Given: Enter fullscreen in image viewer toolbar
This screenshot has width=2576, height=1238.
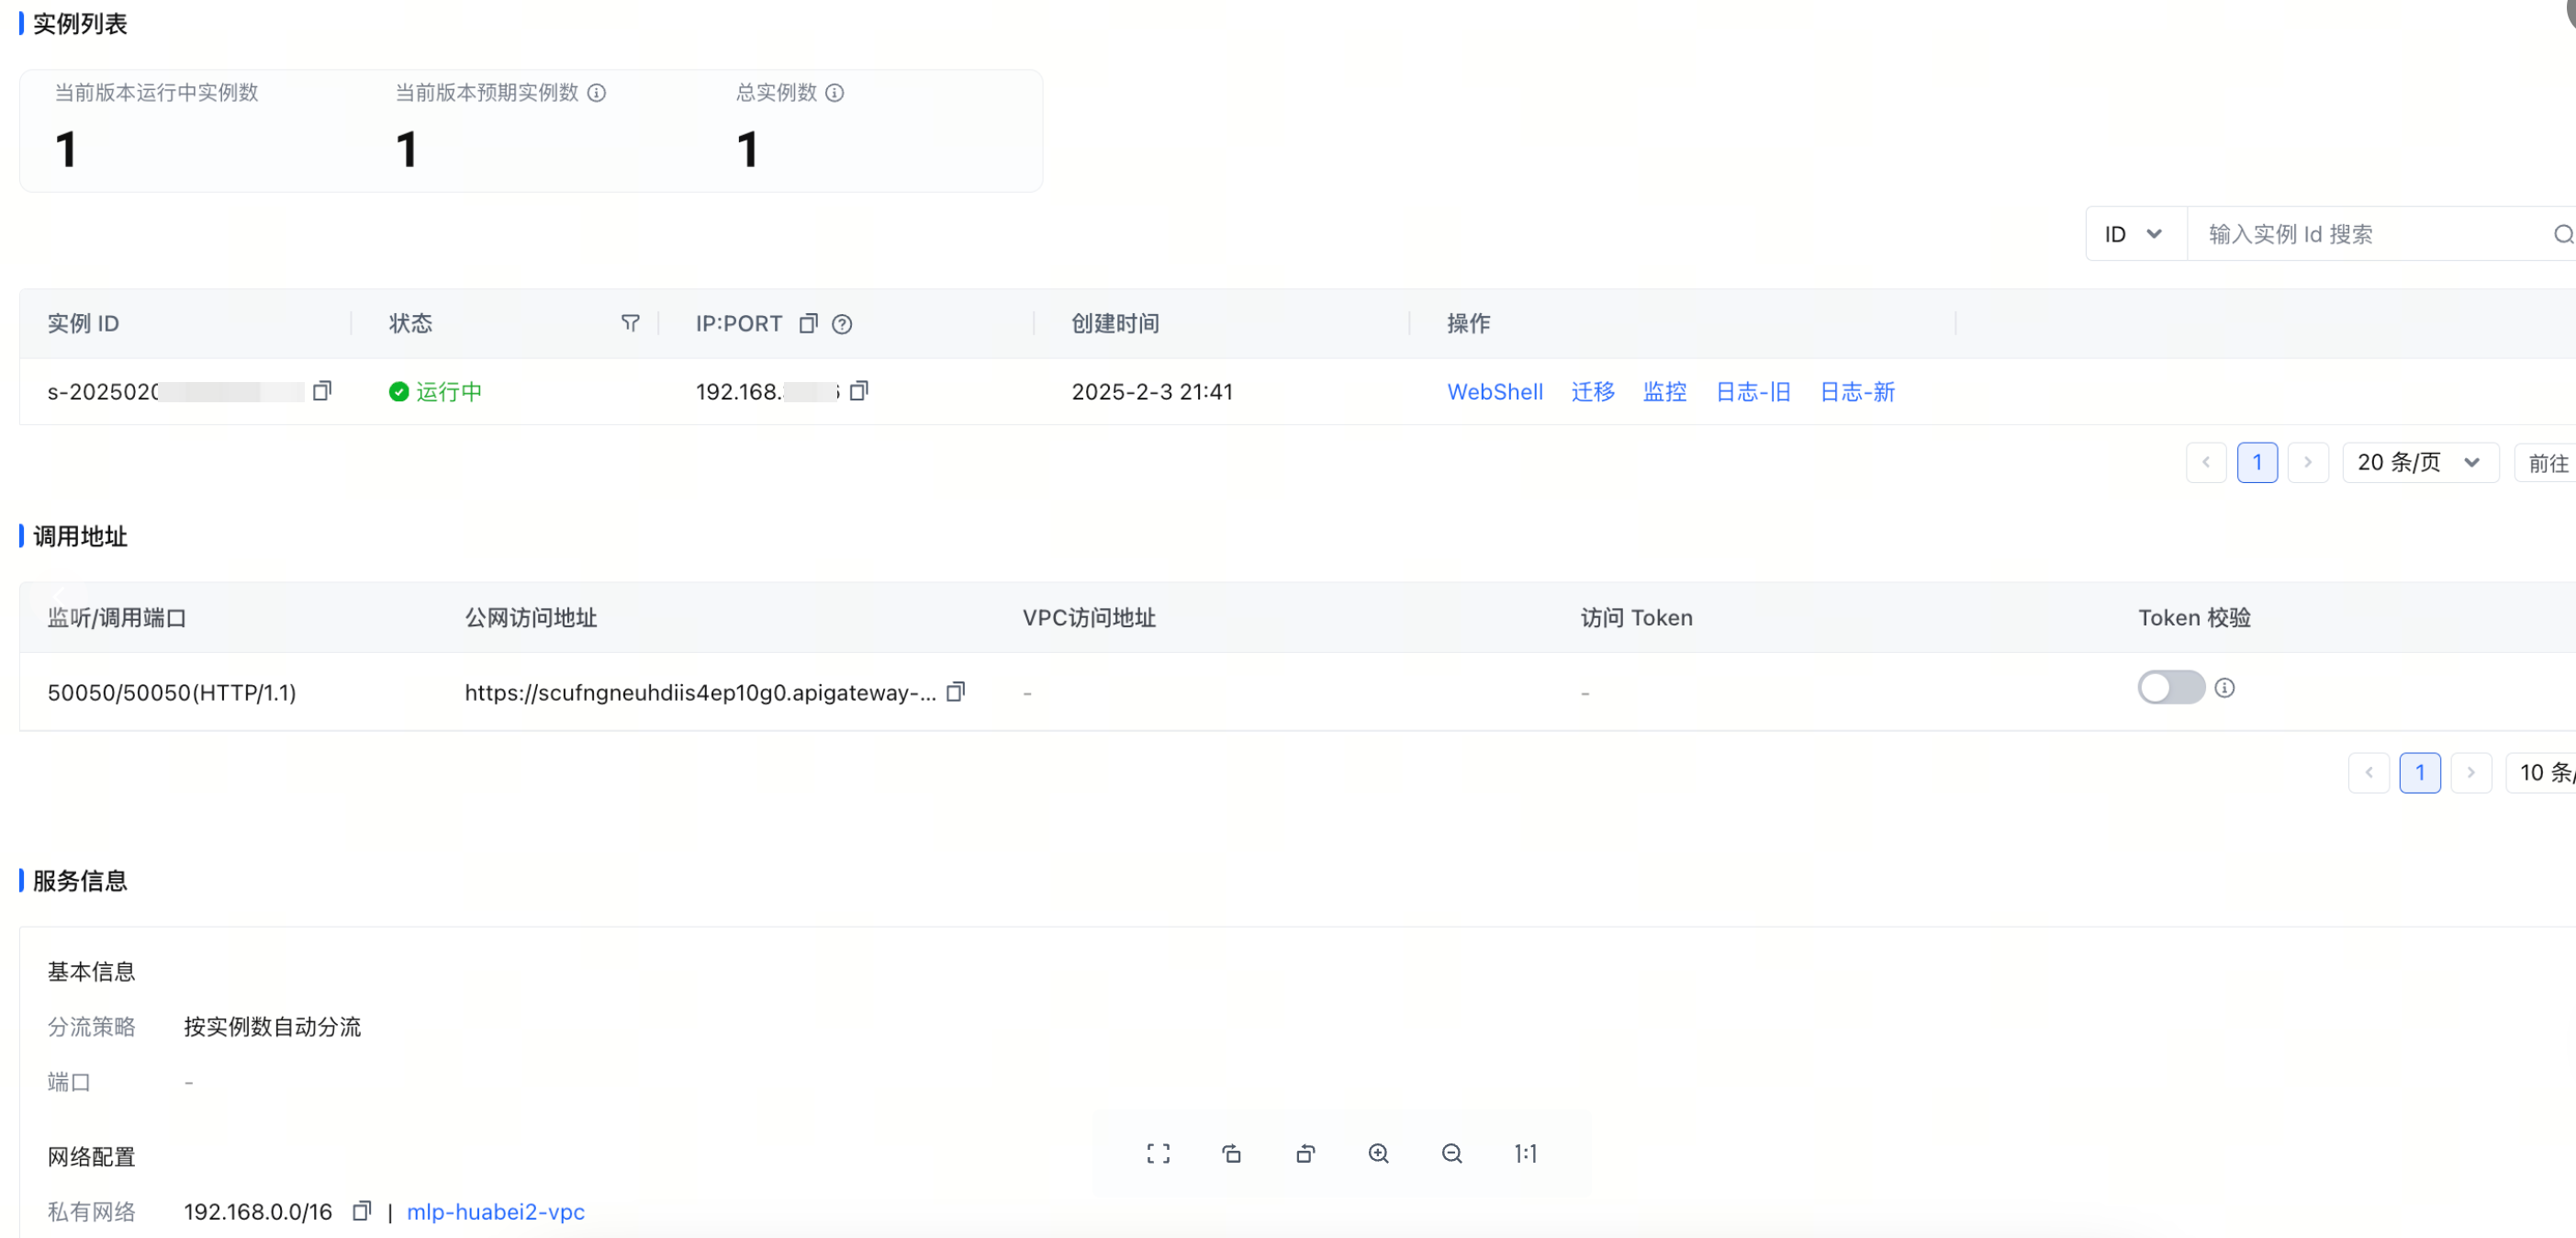Looking at the screenshot, I should (x=1158, y=1154).
